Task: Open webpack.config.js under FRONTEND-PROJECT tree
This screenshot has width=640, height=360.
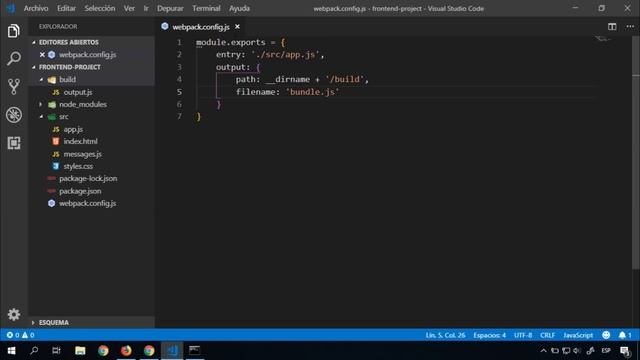Action: pyautogui.click(x=87, y=203)
